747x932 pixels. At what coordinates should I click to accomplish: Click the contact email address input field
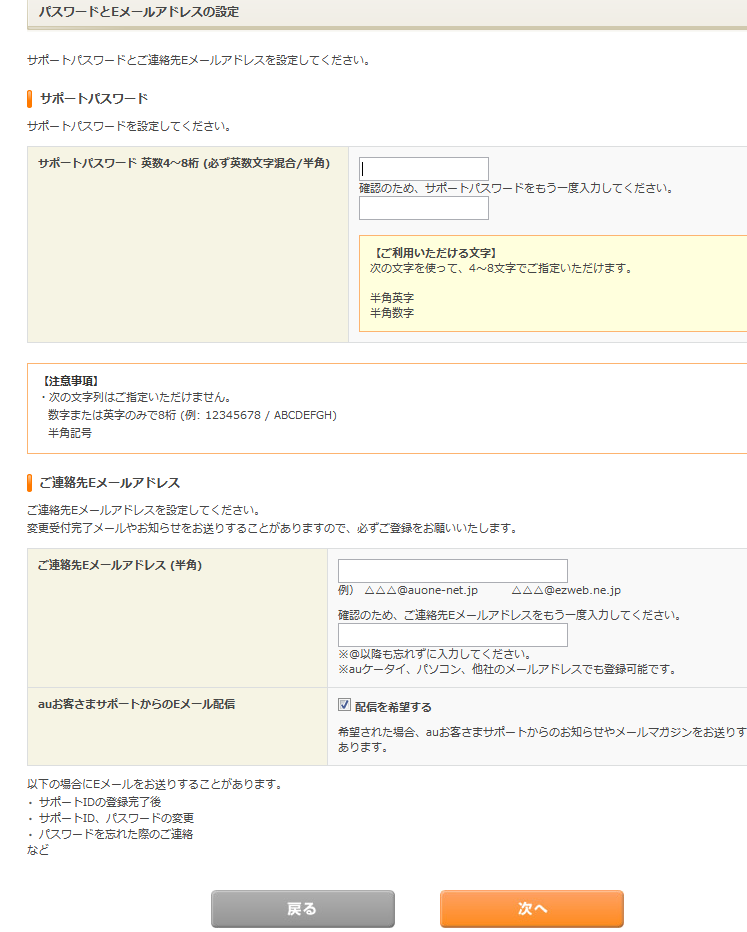[x=452, y=571]
